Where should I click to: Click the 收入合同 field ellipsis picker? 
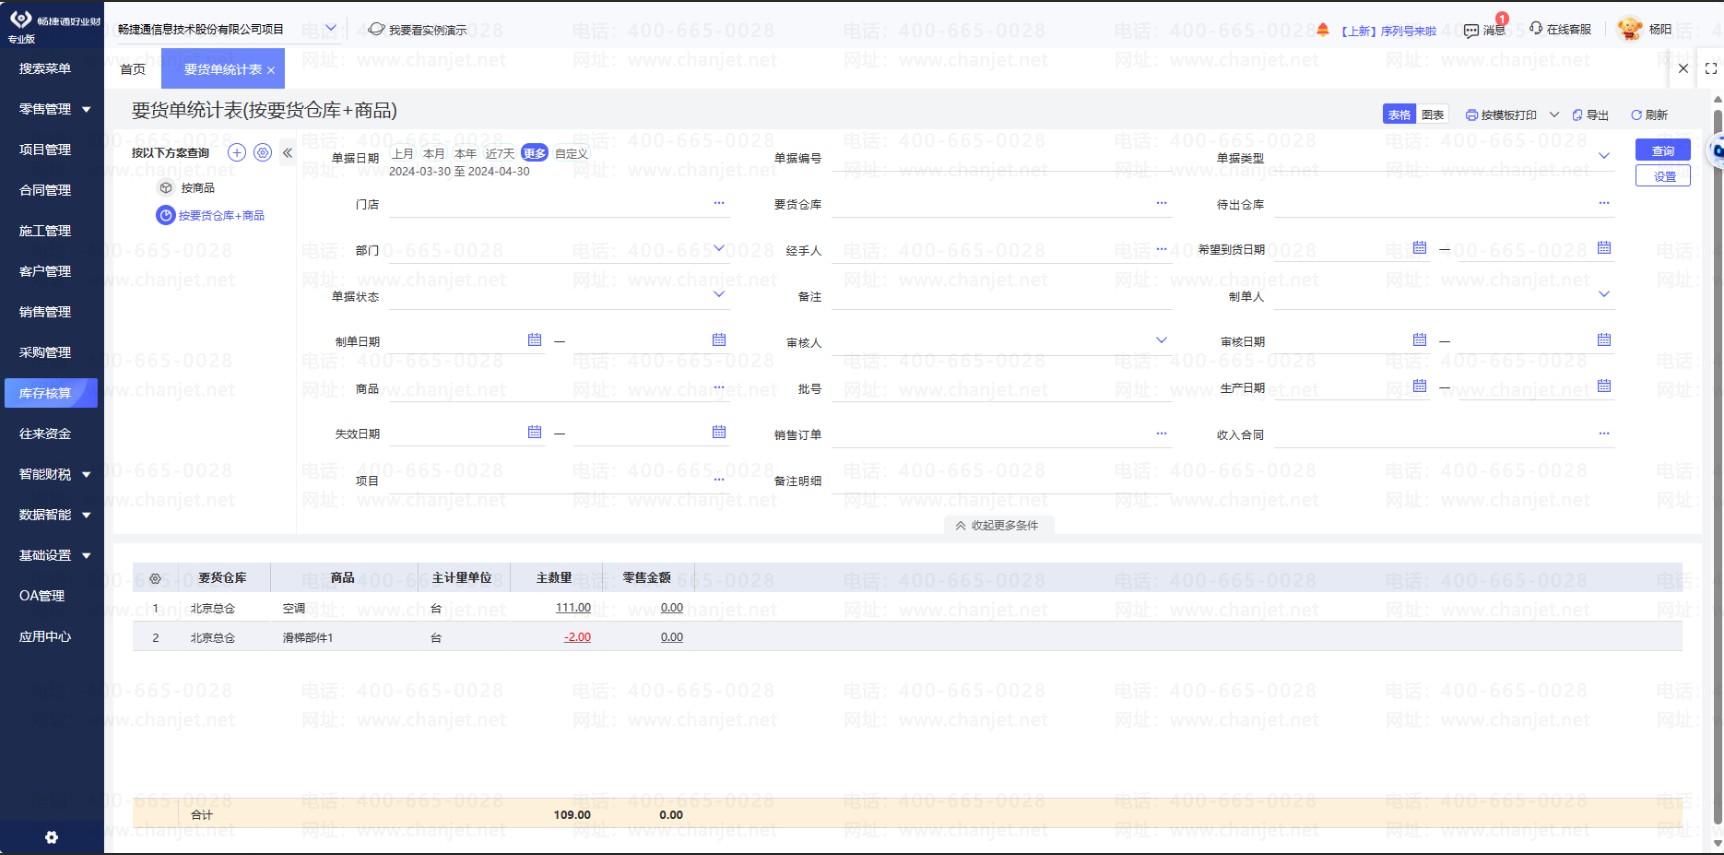pyautogui.click(x=1604, y=433)
